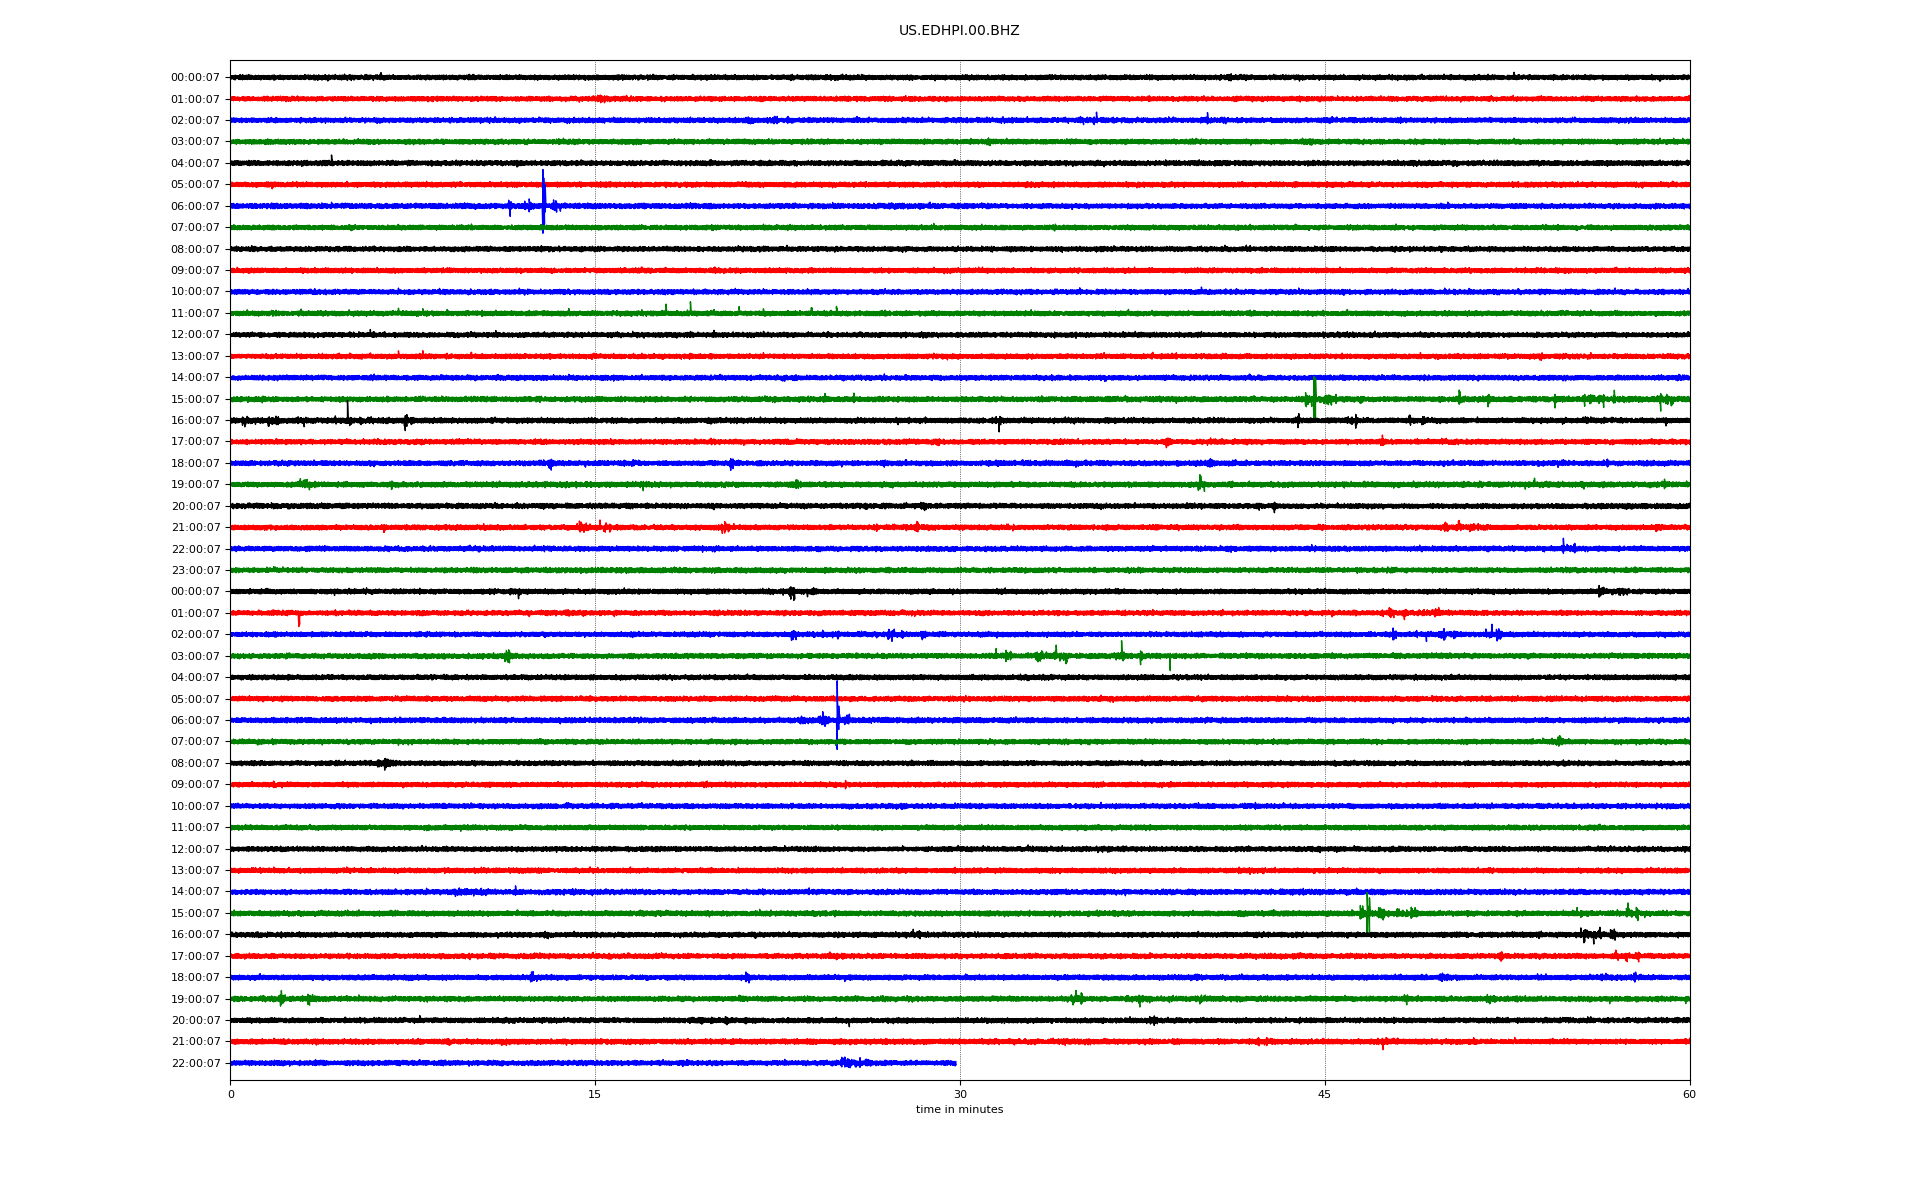
Task: Click the black spike near minute 5
Action: pyautogui.click(x=347, y=410)
